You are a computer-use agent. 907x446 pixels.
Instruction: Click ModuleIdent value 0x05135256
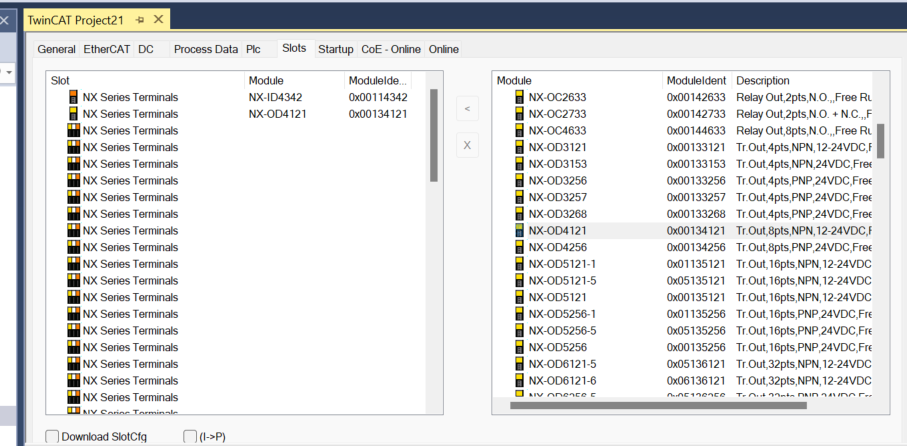point(696,330)
